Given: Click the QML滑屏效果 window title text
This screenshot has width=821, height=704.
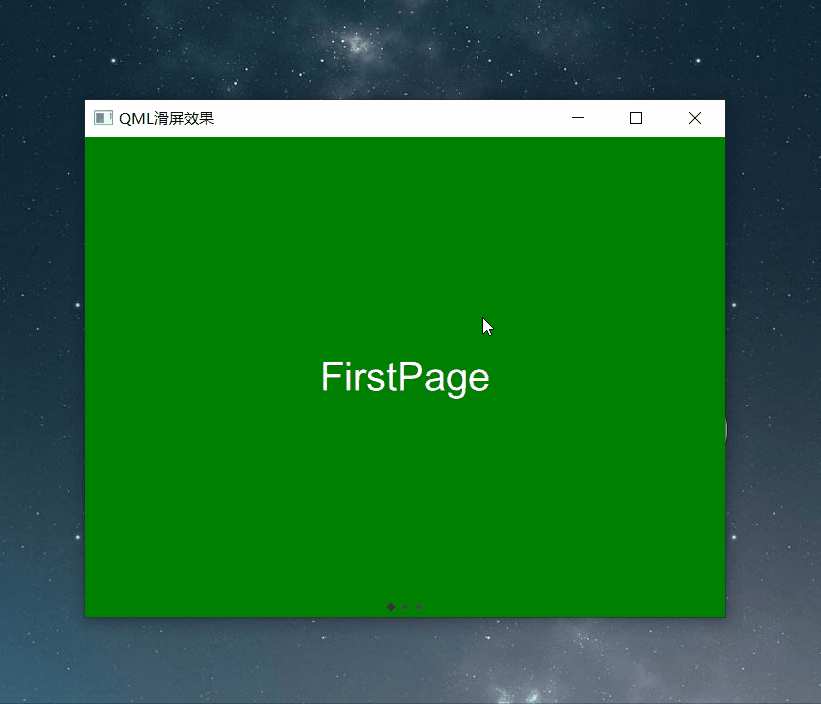Looking at the screenshot, I should click(x=167, y=118).
